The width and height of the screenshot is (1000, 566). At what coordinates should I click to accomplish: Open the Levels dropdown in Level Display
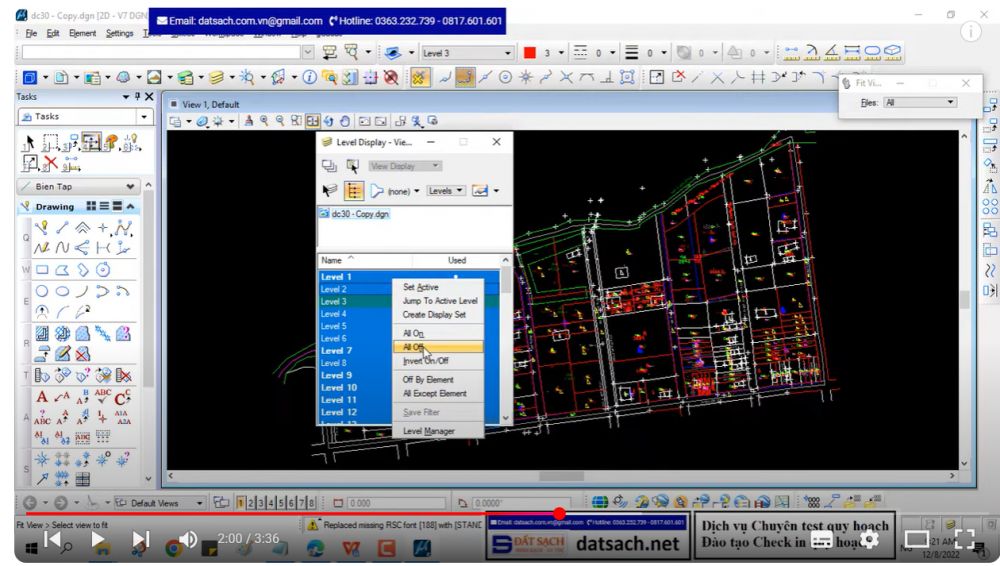pyautogui.click(x=446, y=191)
